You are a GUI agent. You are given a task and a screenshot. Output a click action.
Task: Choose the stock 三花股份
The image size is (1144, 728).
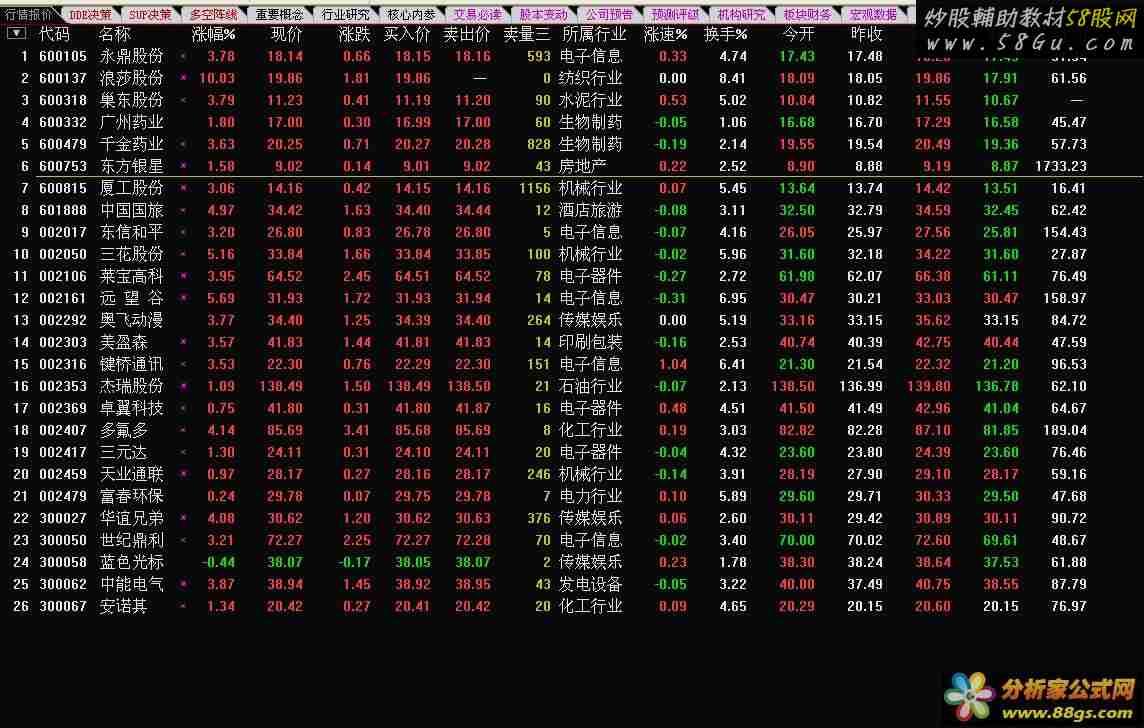131,254
